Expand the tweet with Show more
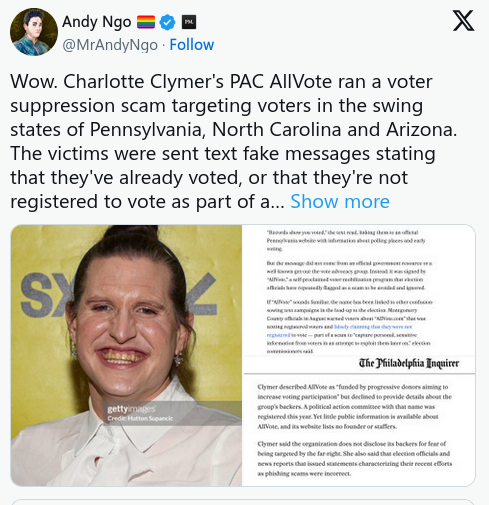 pos(340,201)
